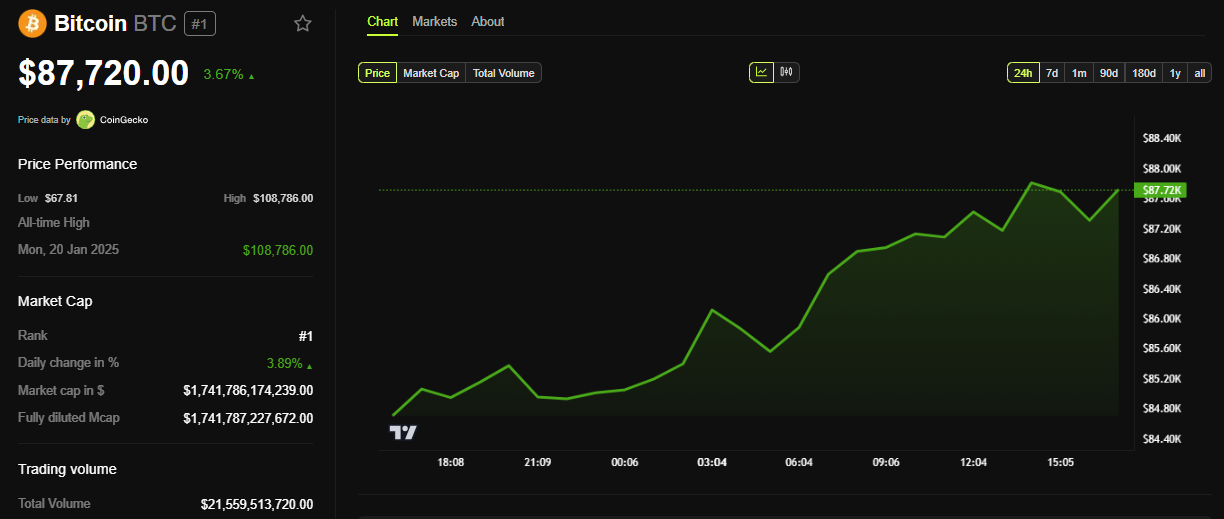Image resolution: width=1224 pixels, height=519 pixels.
Task: Click the $86.00K price axis label
Action: click(1162, 318)
